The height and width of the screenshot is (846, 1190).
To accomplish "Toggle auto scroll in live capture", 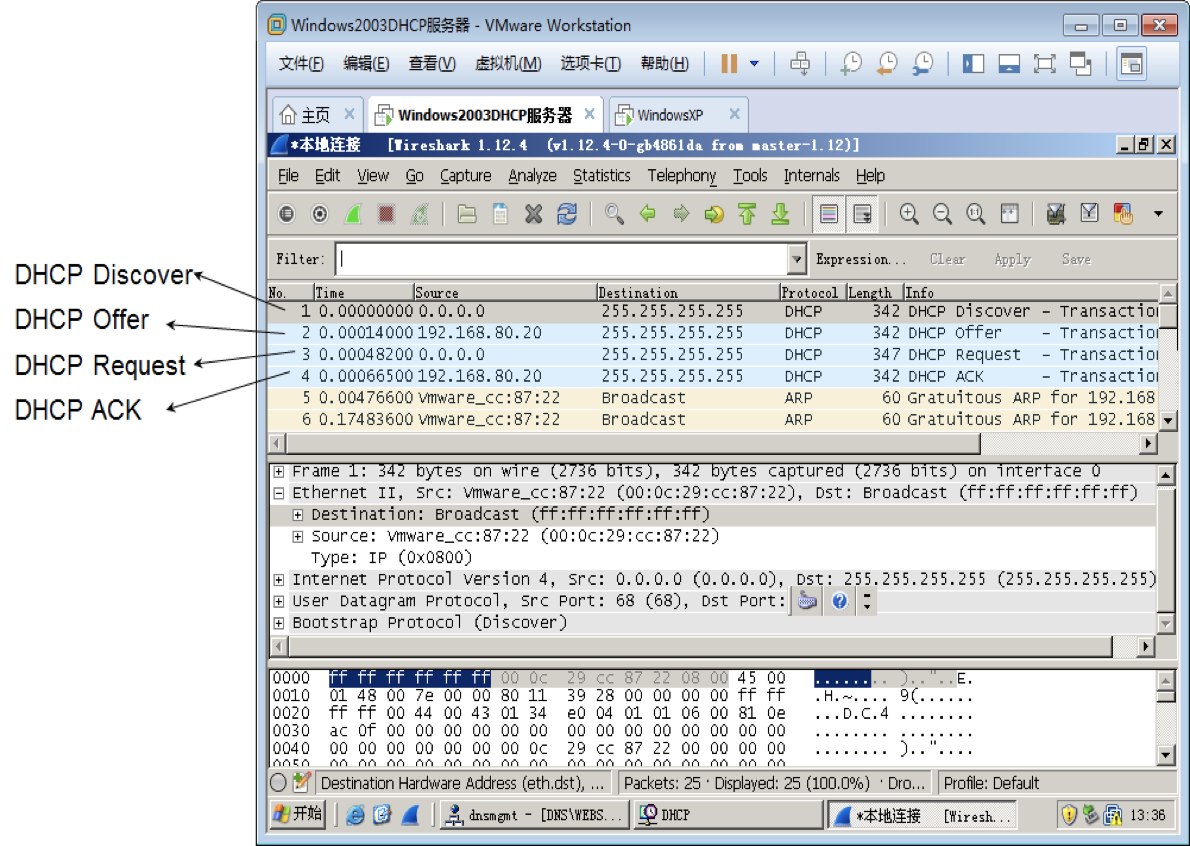I will pos(862,215).
